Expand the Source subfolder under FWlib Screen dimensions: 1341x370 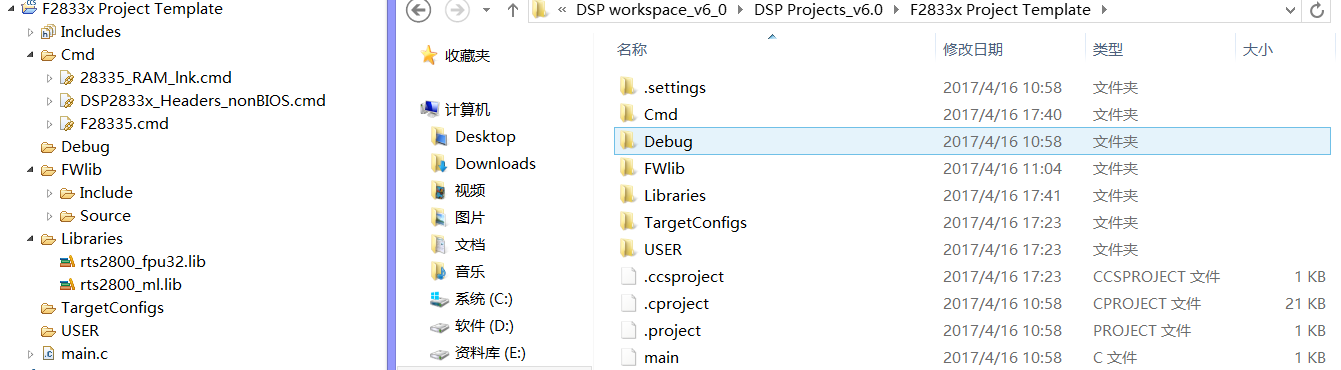pos(49,216)
